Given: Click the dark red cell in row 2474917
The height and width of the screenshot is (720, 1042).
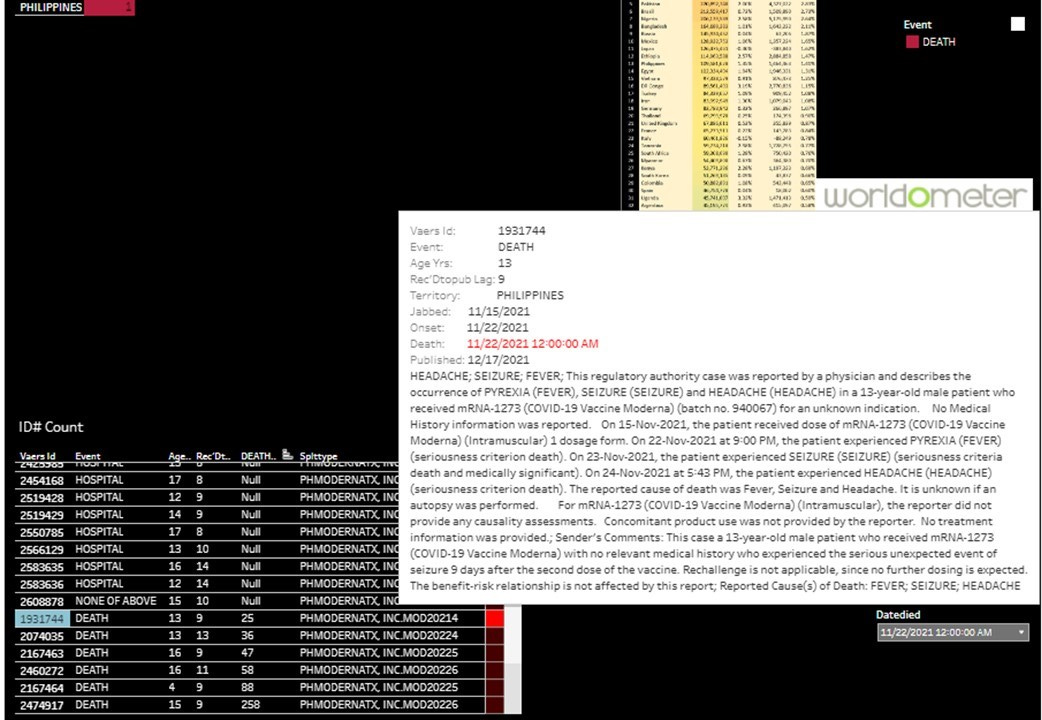Looking at the screenshot, I should [x=494, y=705].
